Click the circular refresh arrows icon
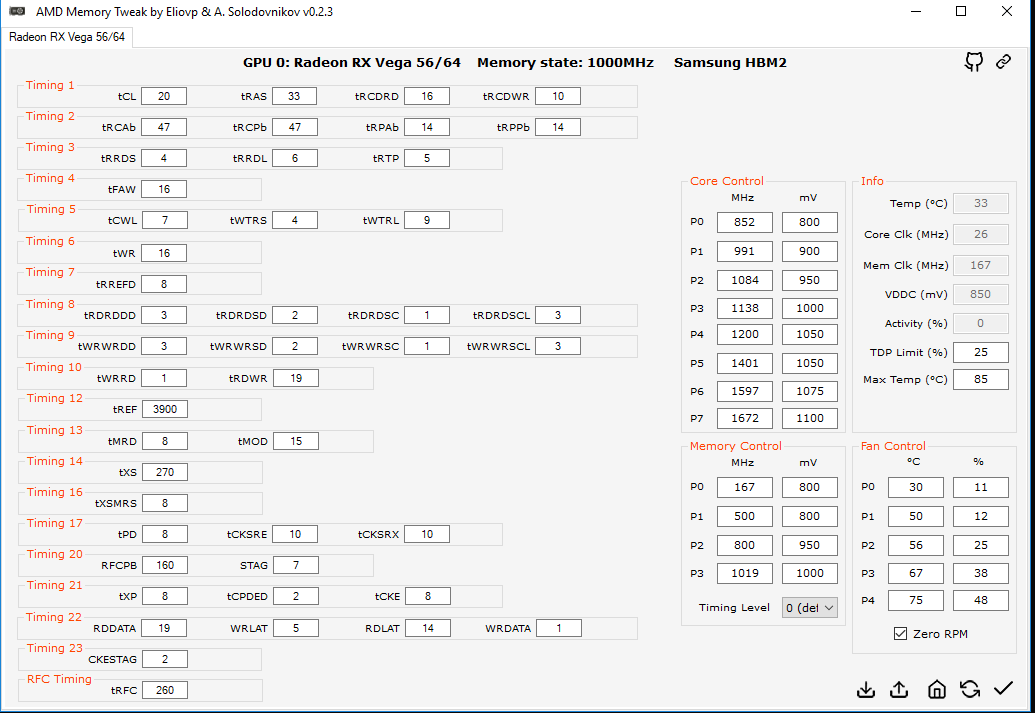 coord(970,690)
